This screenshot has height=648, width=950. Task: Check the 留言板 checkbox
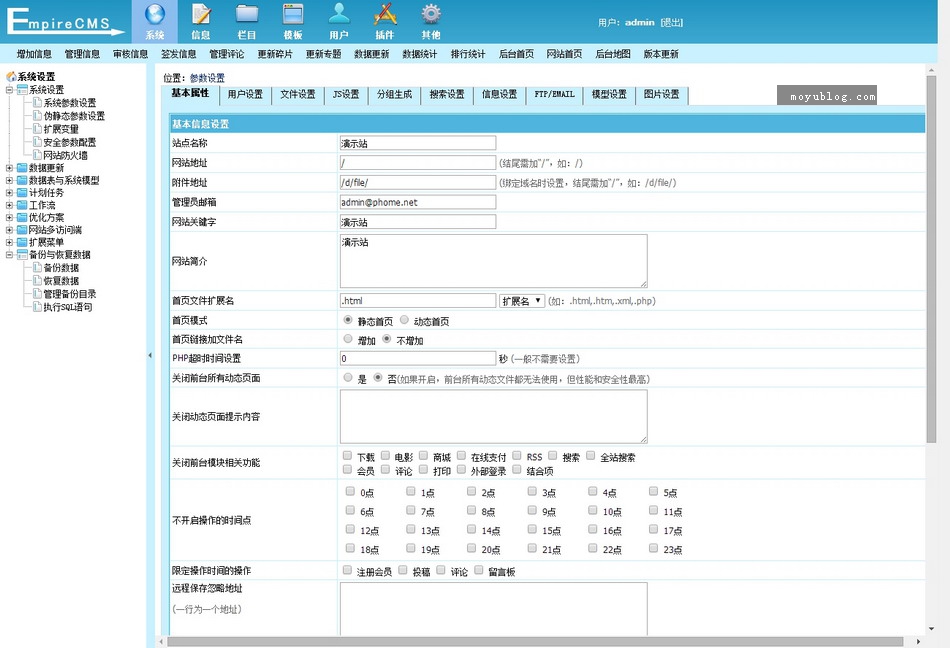click(x=479, y=570)
